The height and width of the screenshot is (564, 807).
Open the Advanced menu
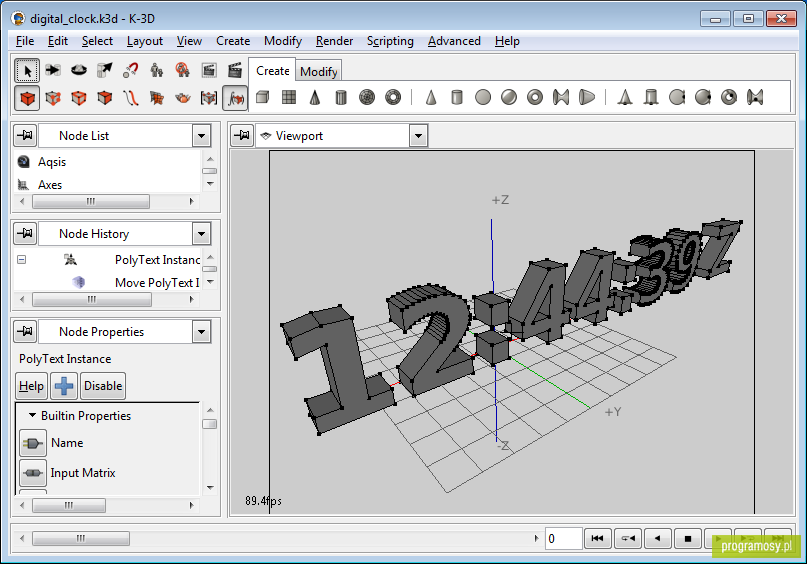(454, 41)
